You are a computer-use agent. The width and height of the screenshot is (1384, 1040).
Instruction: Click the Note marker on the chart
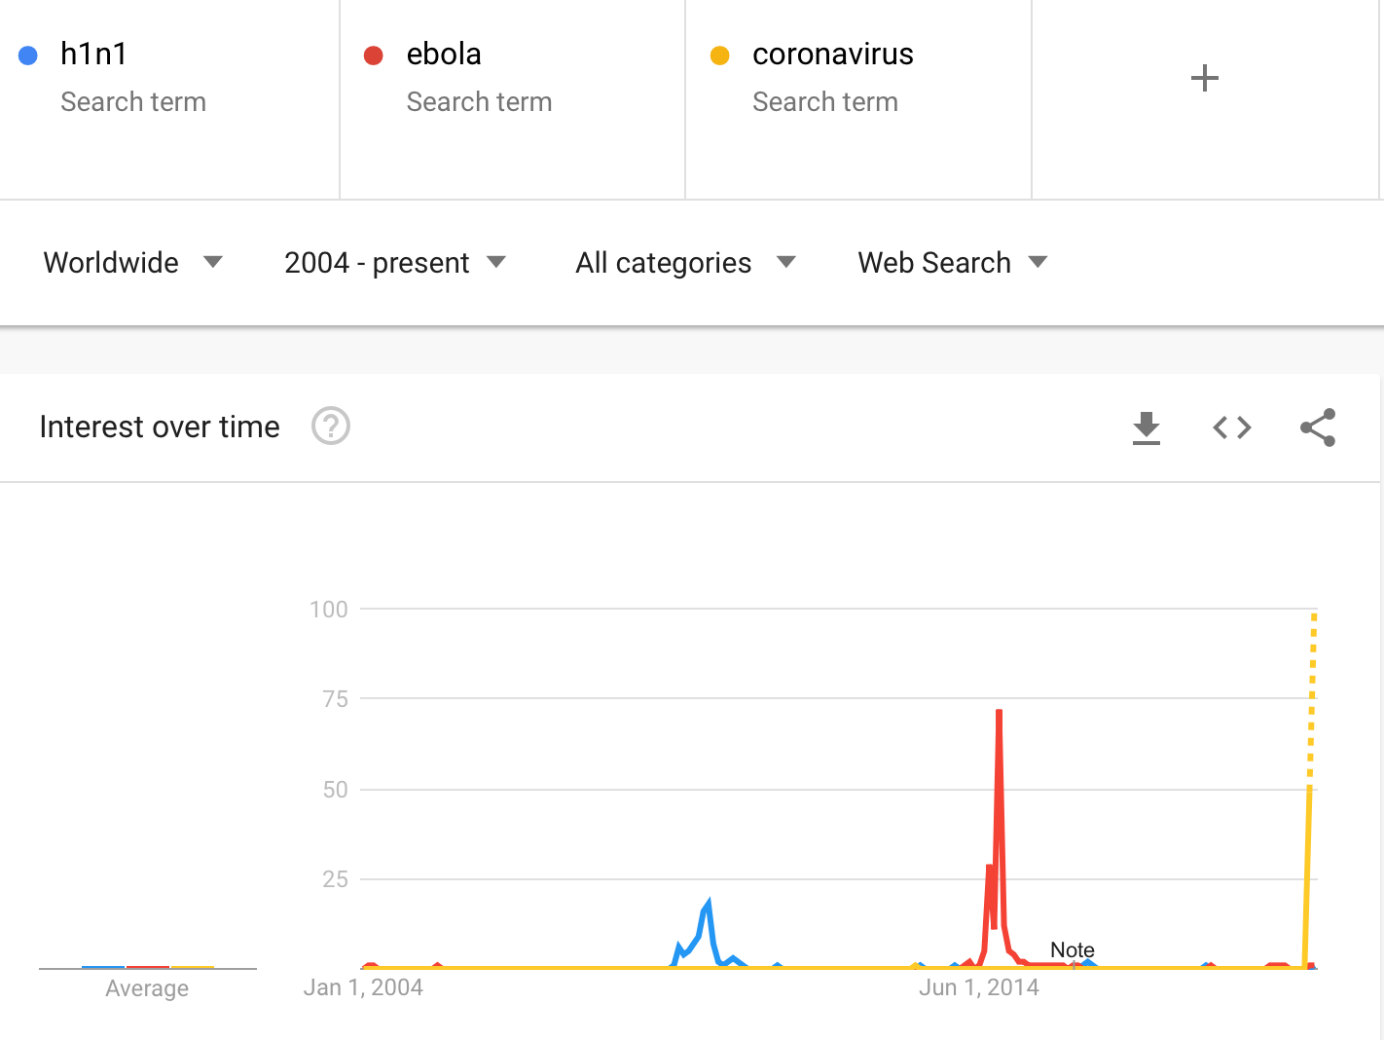tap(1072, 950)
